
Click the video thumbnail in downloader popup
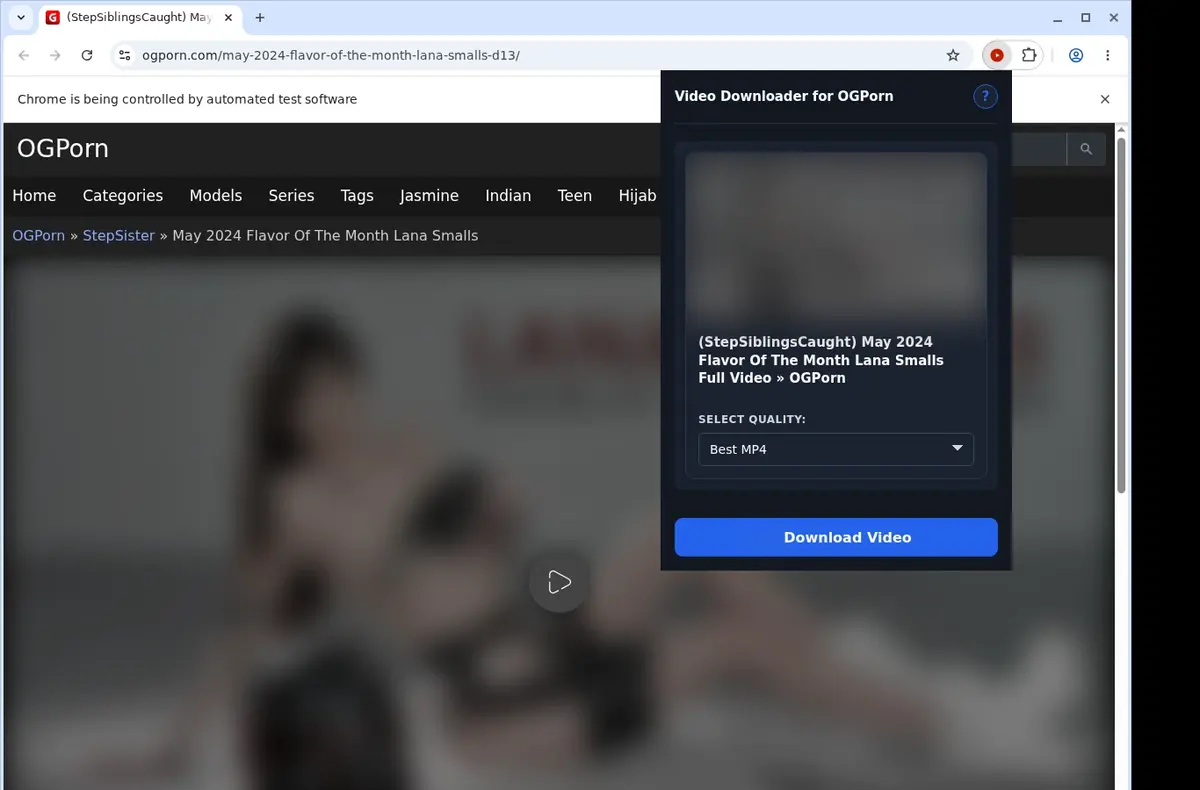(x=836, y=237)
